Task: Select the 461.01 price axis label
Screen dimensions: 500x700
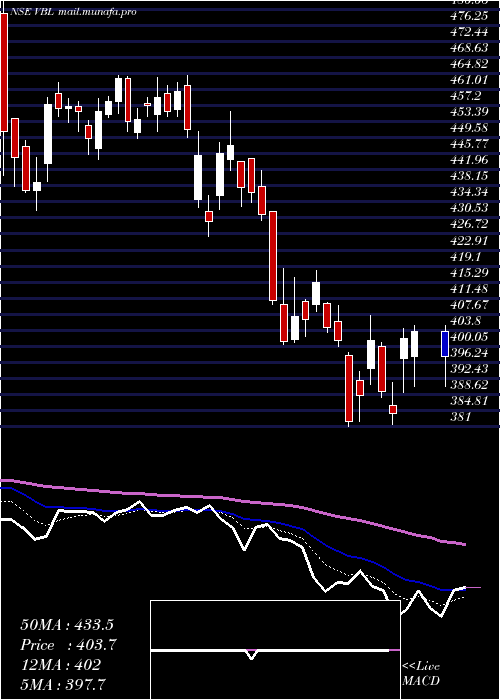Action: coord(470,80)
